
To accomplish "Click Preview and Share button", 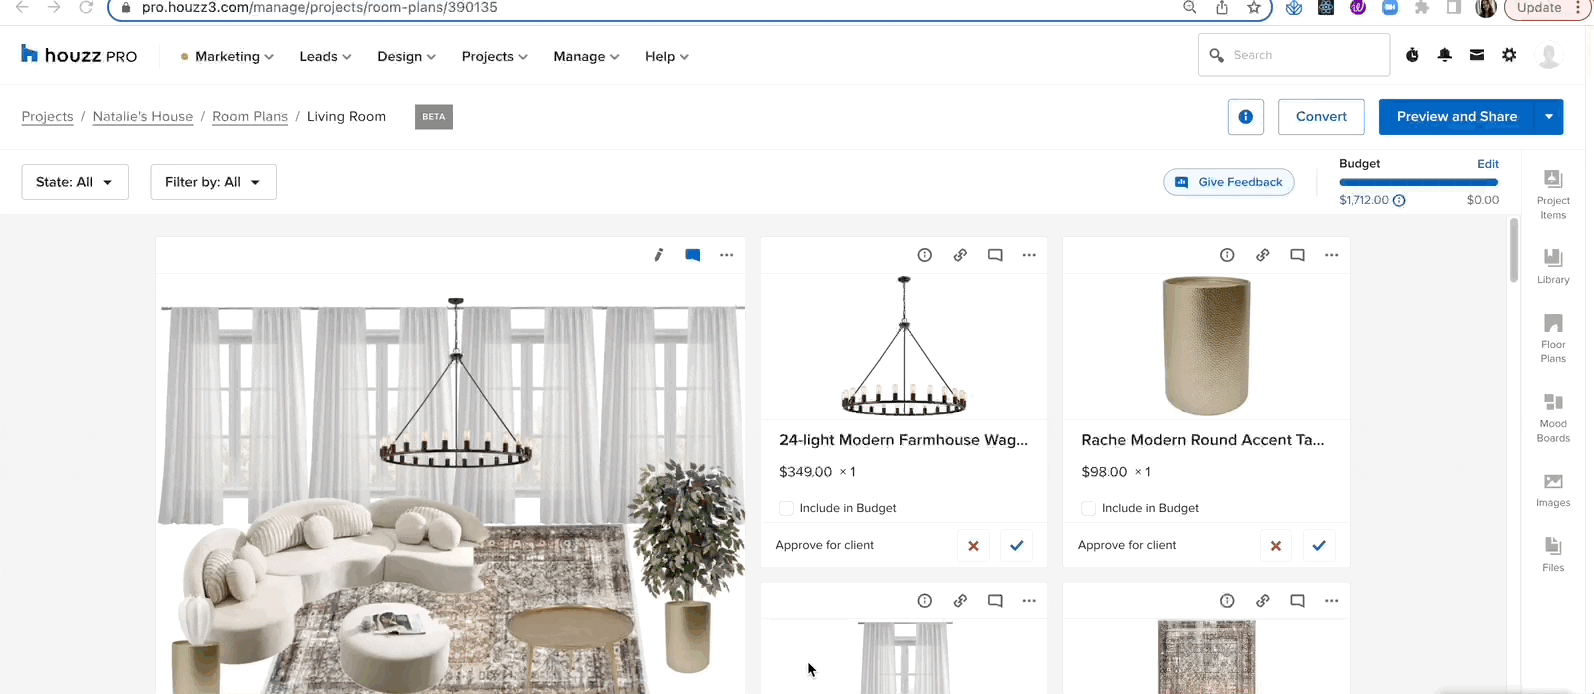I will [x=1457, y=117].
